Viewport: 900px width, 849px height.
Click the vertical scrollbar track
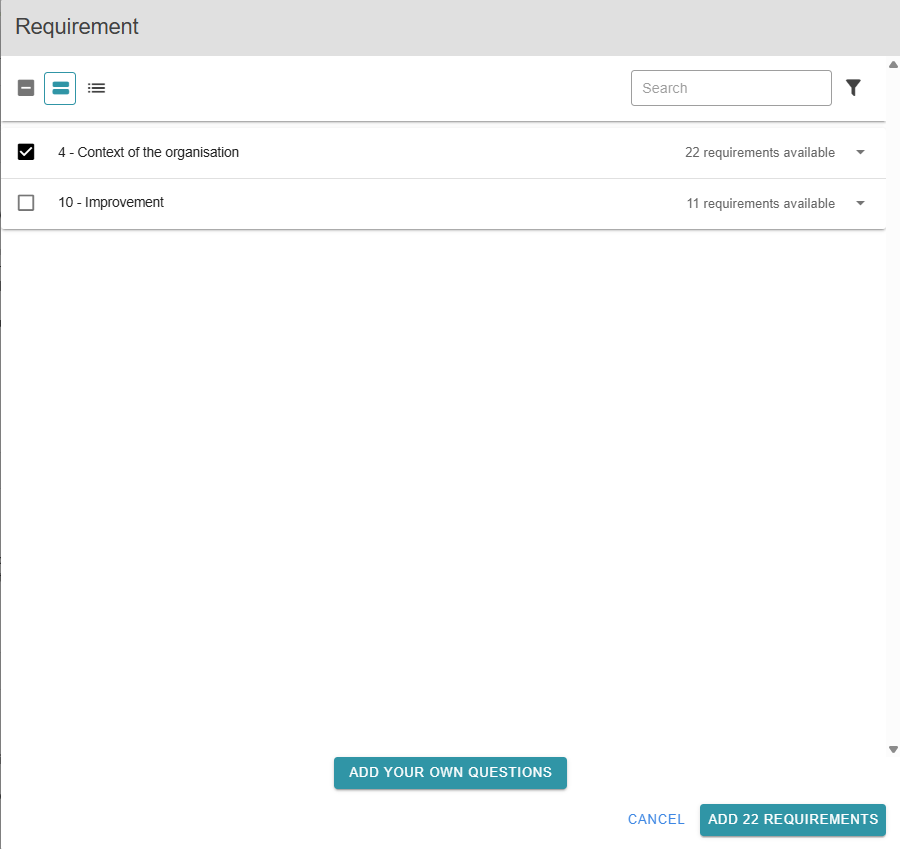(893, 400)
